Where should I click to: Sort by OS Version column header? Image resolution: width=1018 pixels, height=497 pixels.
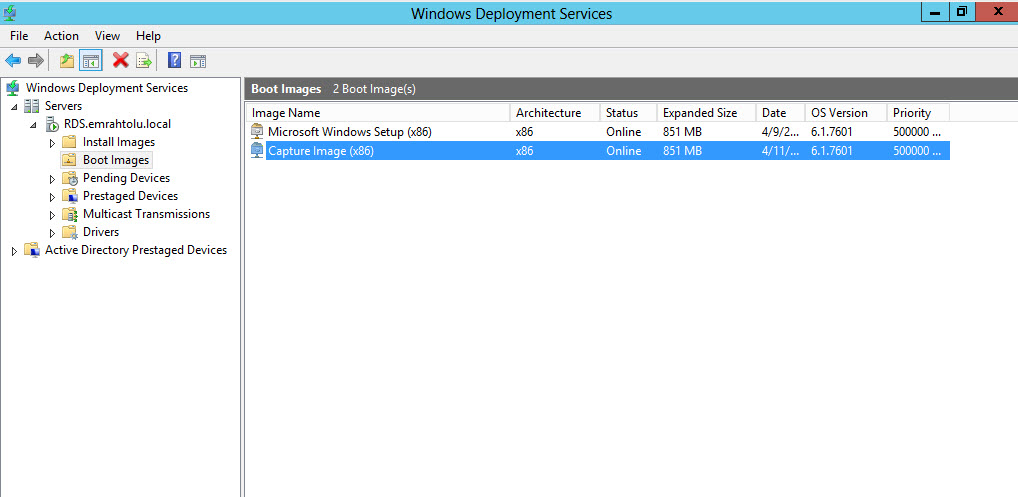(846, 113)
